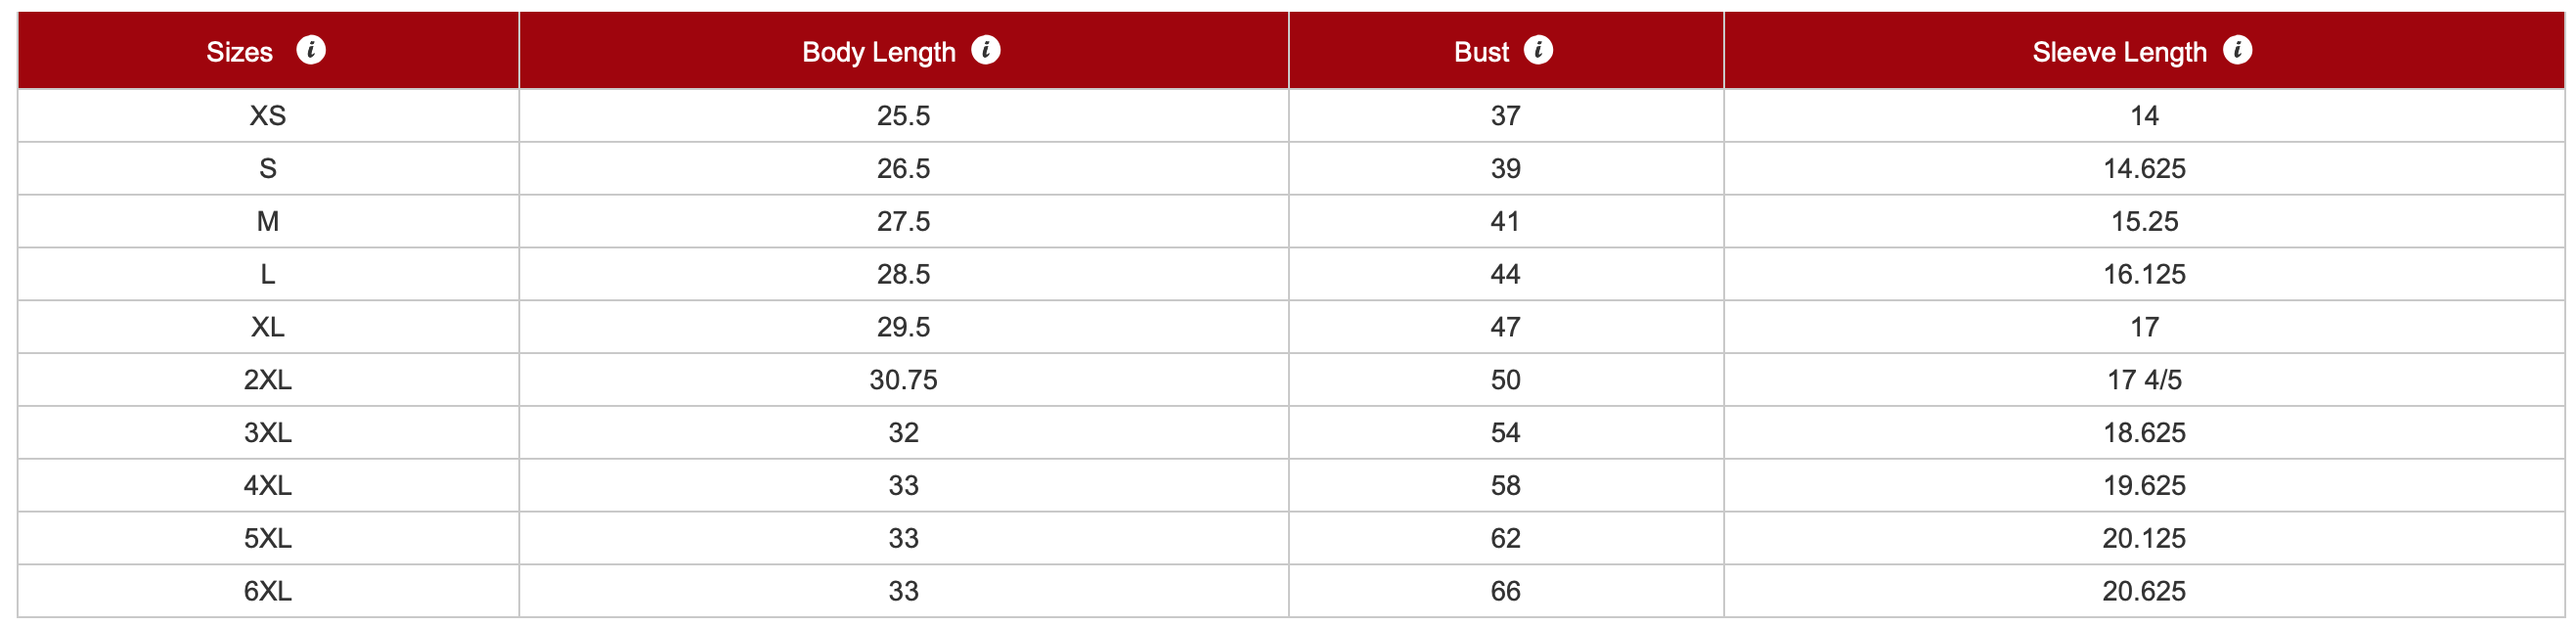The width and height of the screenshot is (2576, 626).
Task: Select the 25.5 body length cell
Action: point(903,116)
